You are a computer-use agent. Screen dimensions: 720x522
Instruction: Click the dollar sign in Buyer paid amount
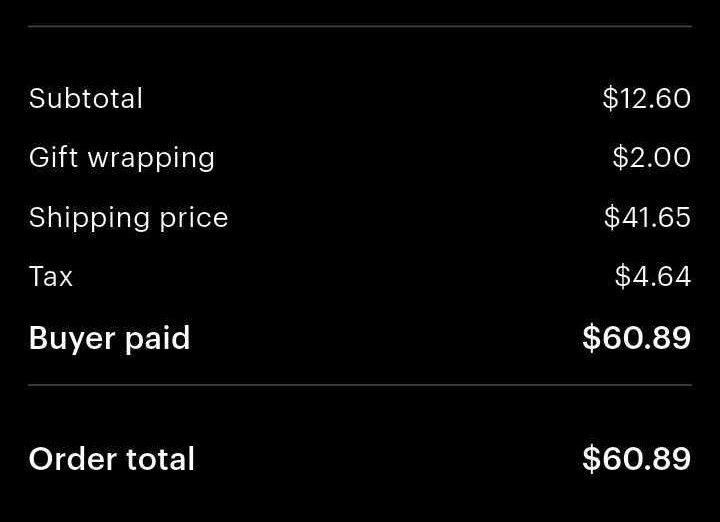(x=591, y=338)
